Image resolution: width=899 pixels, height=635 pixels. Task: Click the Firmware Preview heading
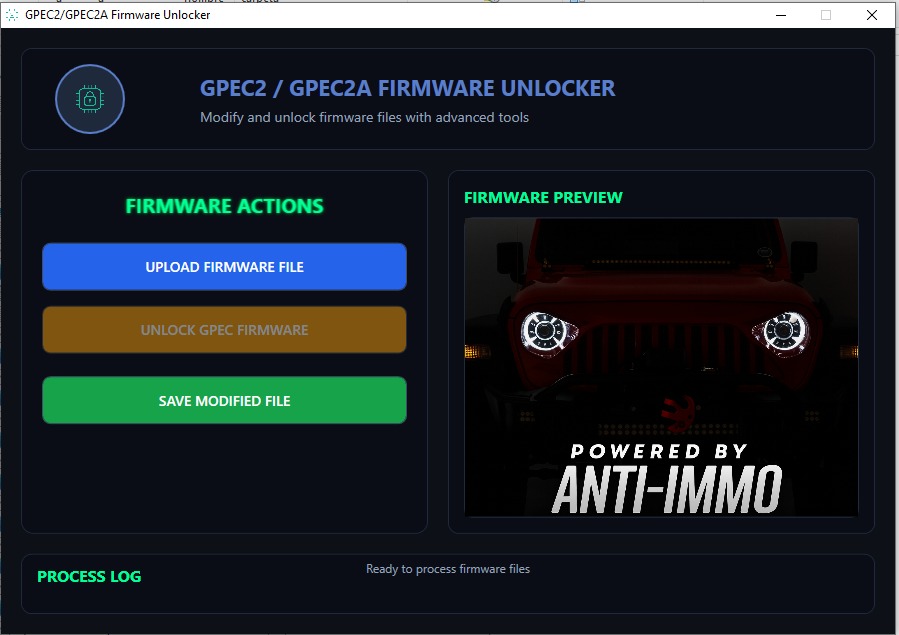point(543,198)
